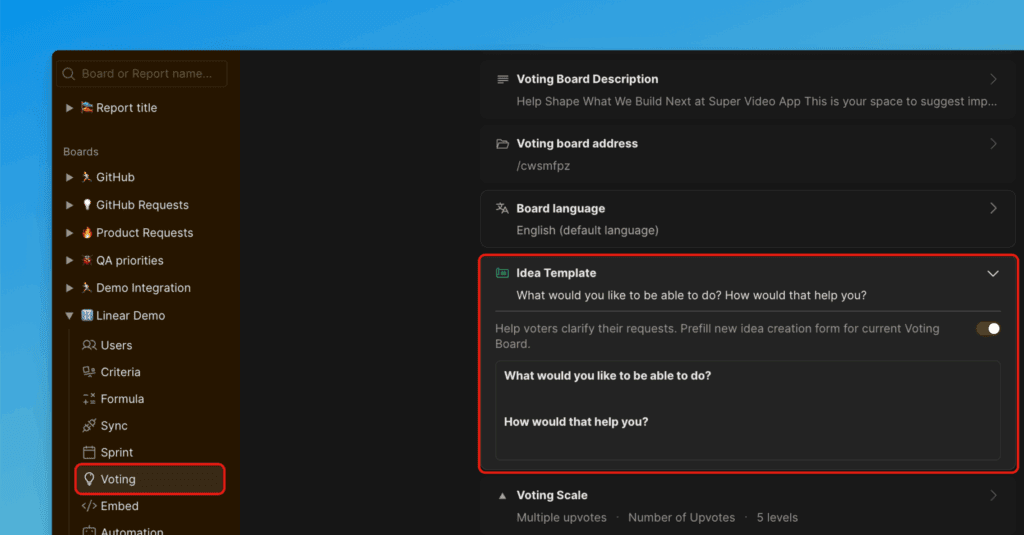Collapse the Idea Template section chevron
The height and width of the screenshot is (535, 1024).
pyautogui.click(x=993, y=273)
